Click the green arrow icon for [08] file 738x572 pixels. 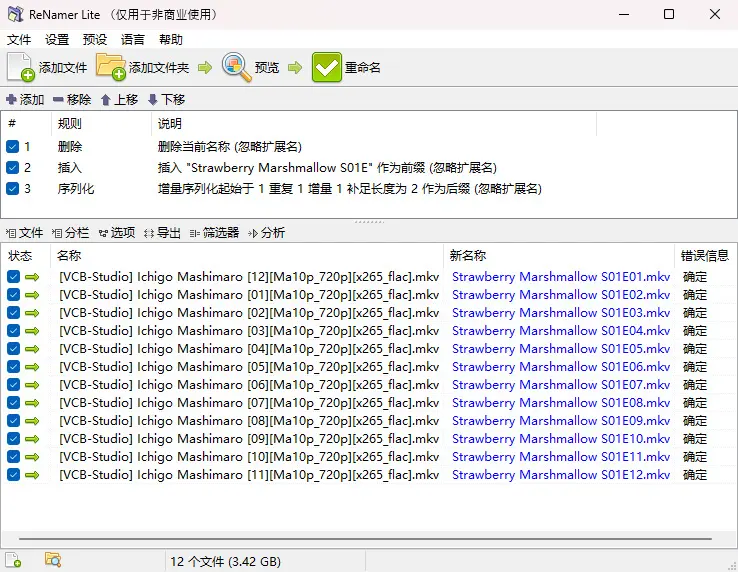coord(32,421)
